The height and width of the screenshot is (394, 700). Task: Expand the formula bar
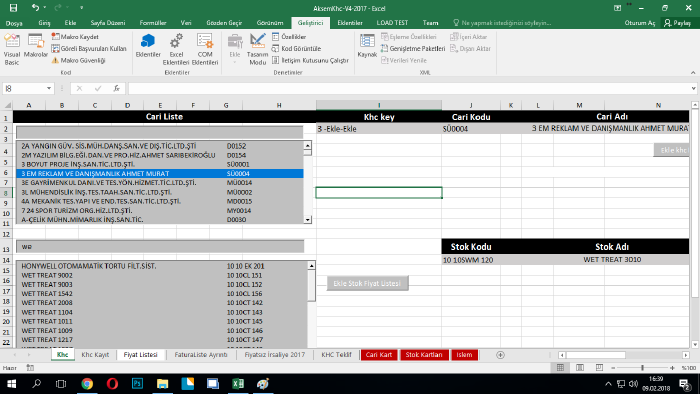[693, 88]
